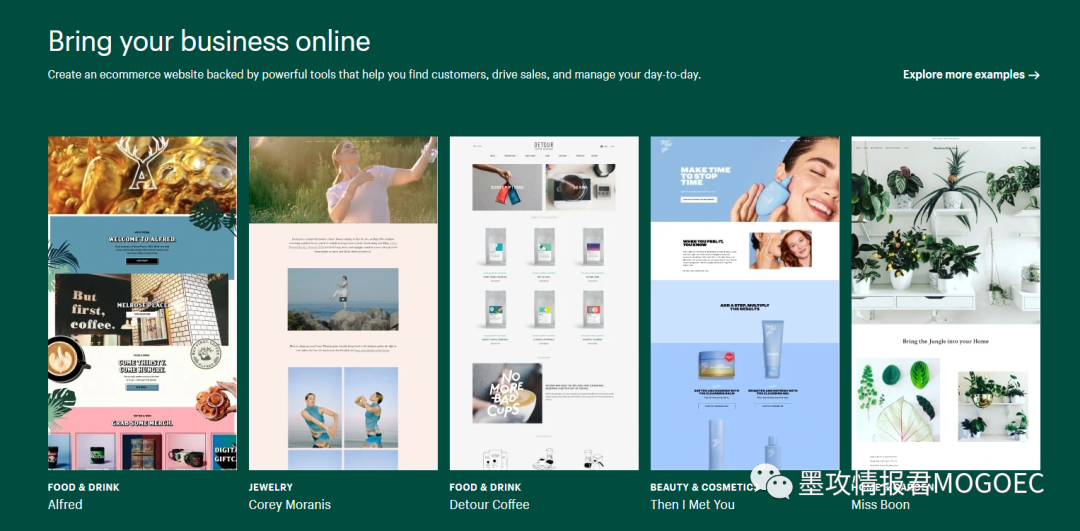The image size is (1080, 531).
Task: Click the Detour Coffee store name
Action: coord(489,504)
